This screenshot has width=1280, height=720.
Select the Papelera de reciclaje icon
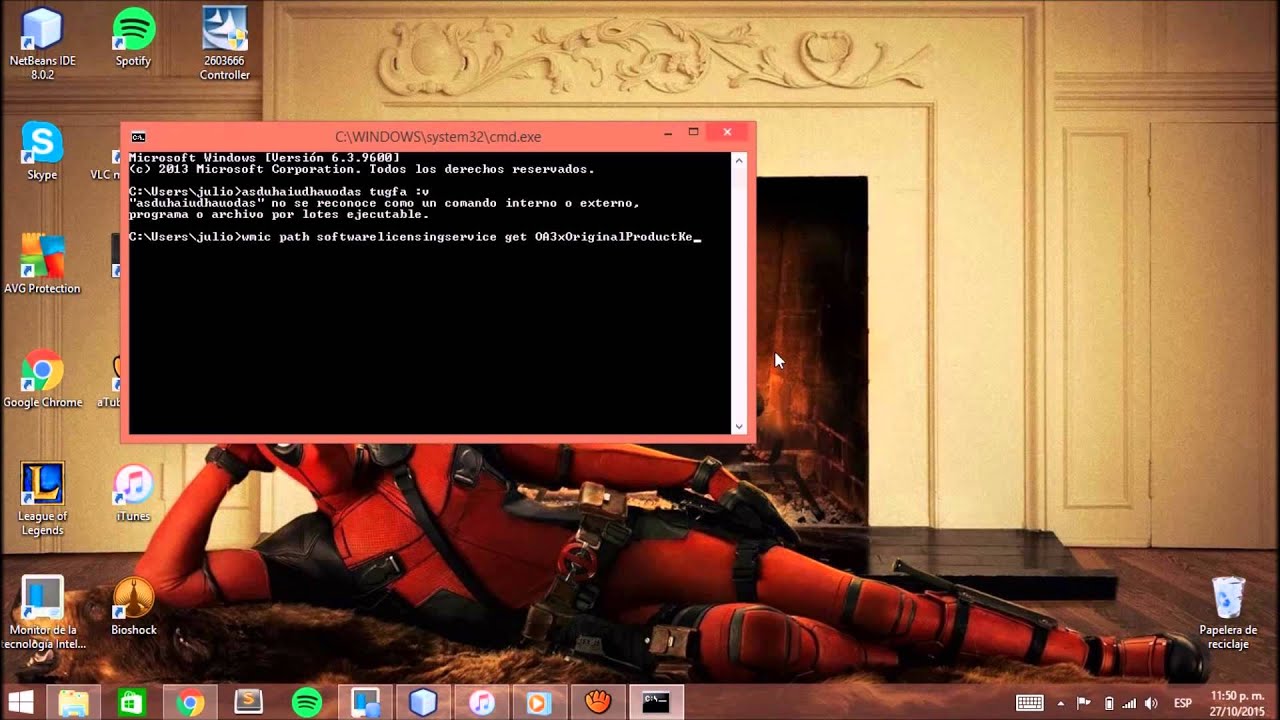[1228, 613]
